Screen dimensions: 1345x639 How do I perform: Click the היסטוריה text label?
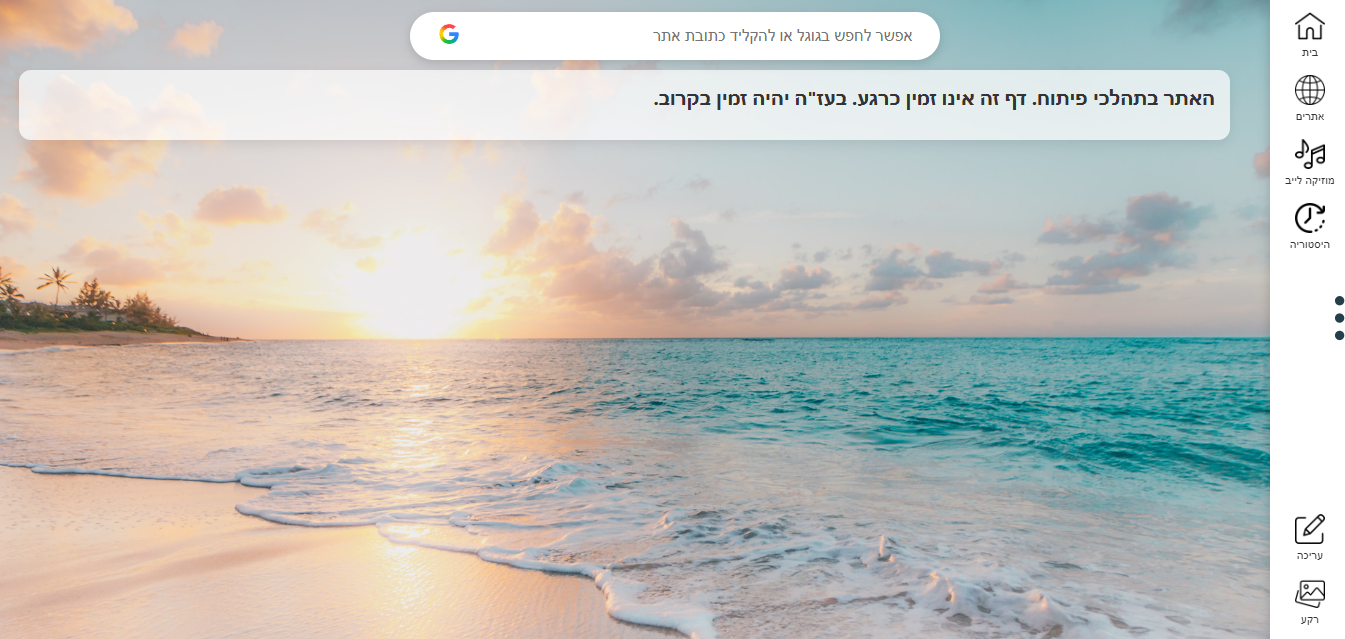coord(1309,244)
